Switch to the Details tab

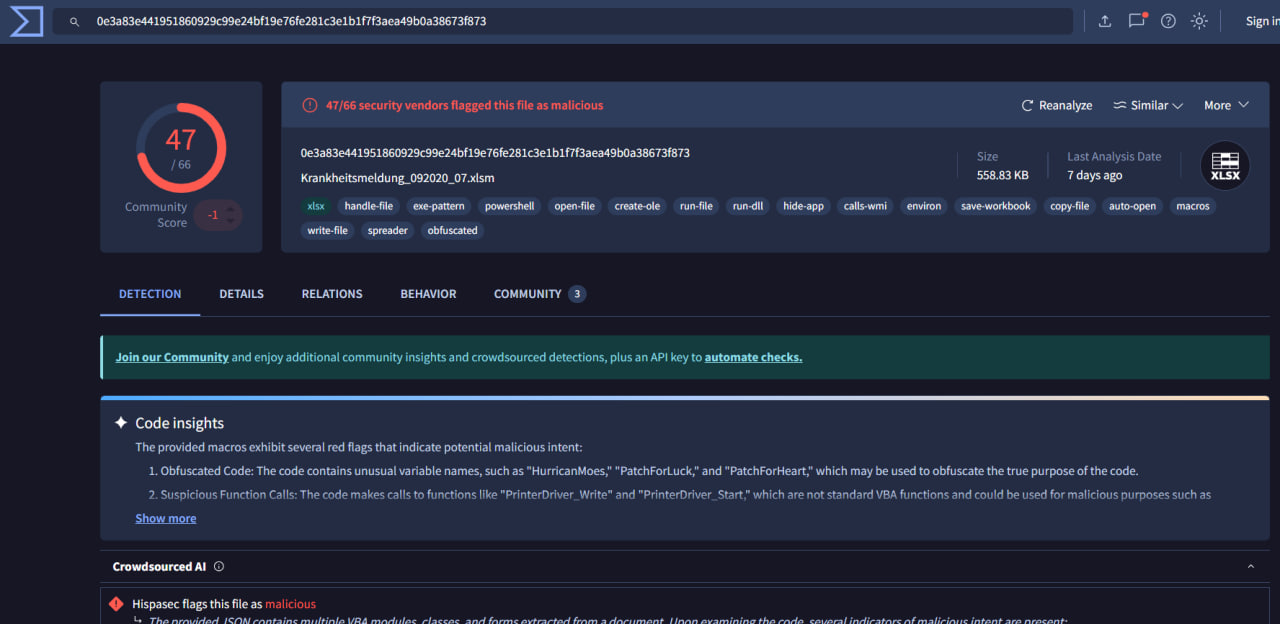241,294
